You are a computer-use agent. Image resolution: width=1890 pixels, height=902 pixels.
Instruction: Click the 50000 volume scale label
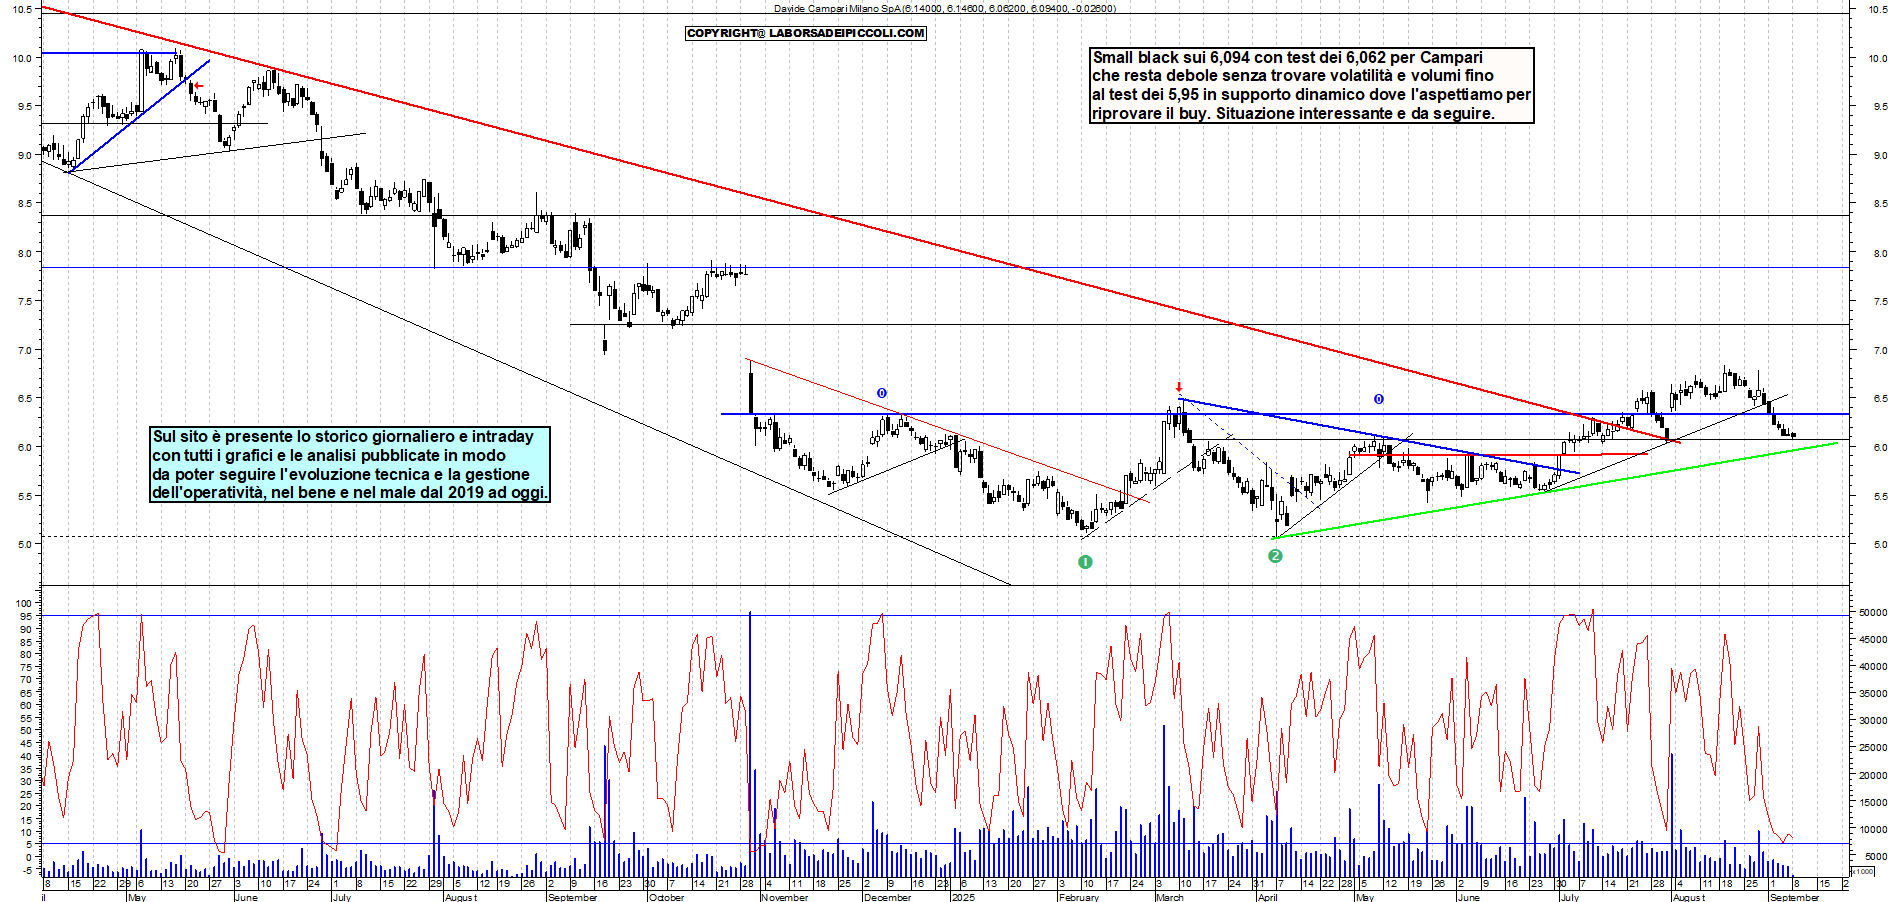click(x=1873, y=612)
